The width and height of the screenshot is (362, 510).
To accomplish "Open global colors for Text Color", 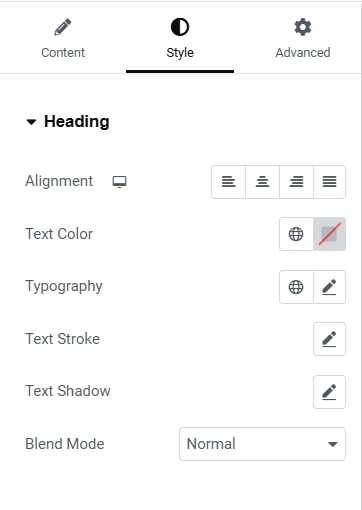I will click(x=296, y=234).
